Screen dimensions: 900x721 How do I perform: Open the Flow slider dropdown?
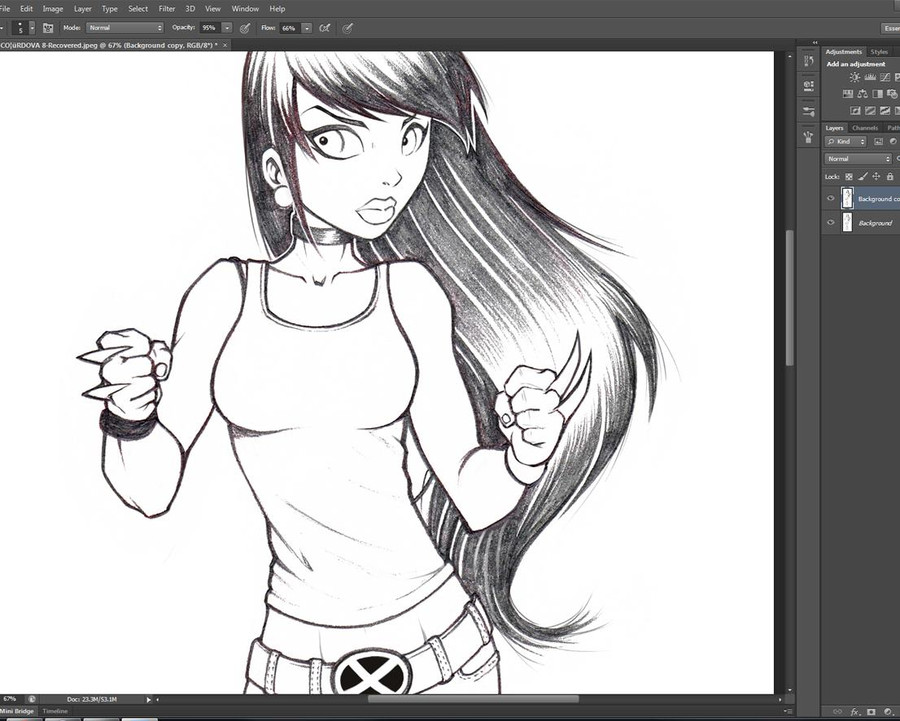pos(307,28)
